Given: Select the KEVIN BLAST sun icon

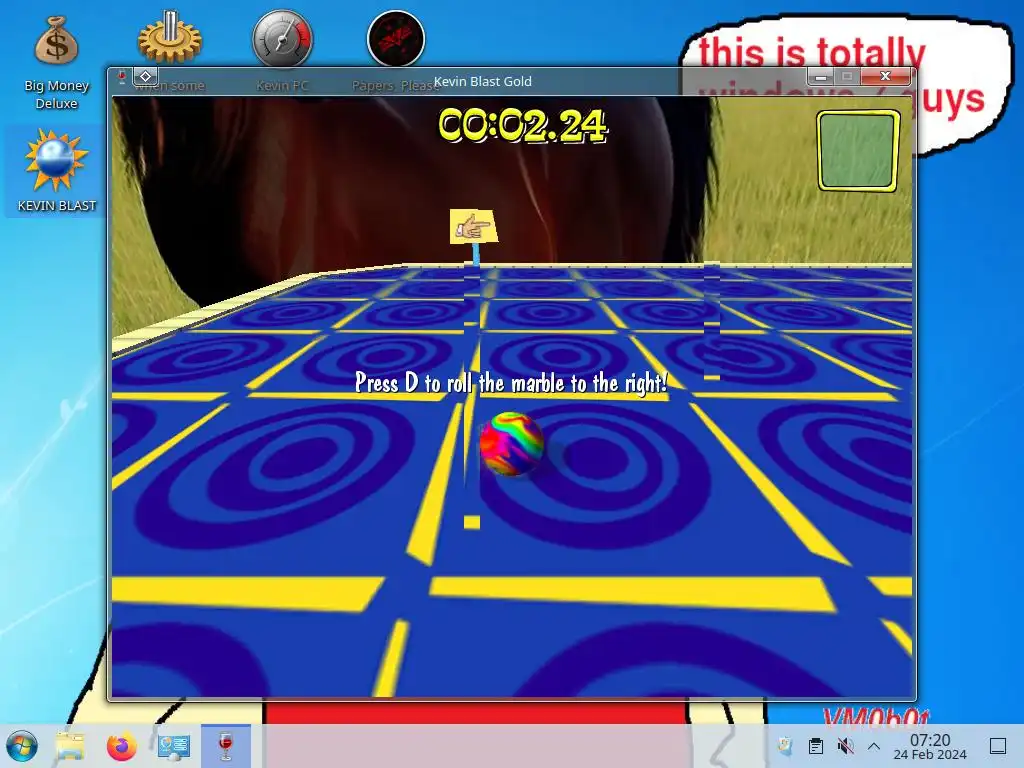Looking at the screenshot, I should (56, 170).
